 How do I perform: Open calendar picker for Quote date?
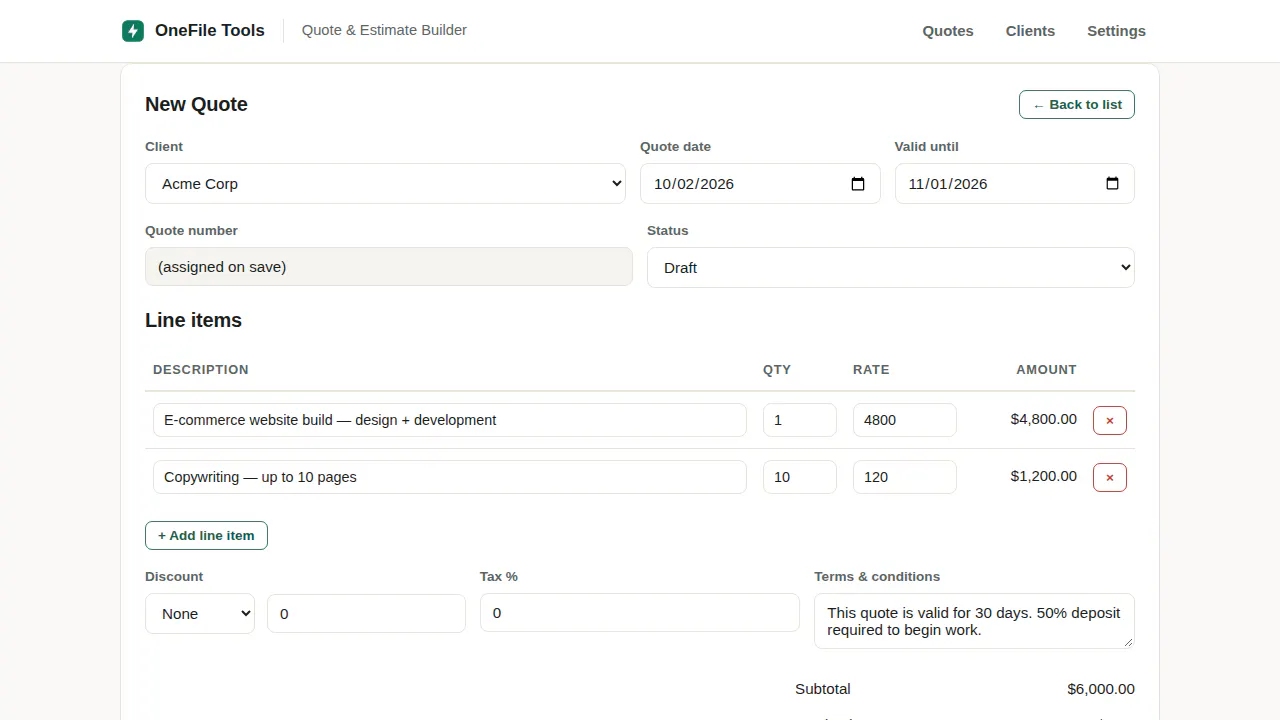coord(858,184)
